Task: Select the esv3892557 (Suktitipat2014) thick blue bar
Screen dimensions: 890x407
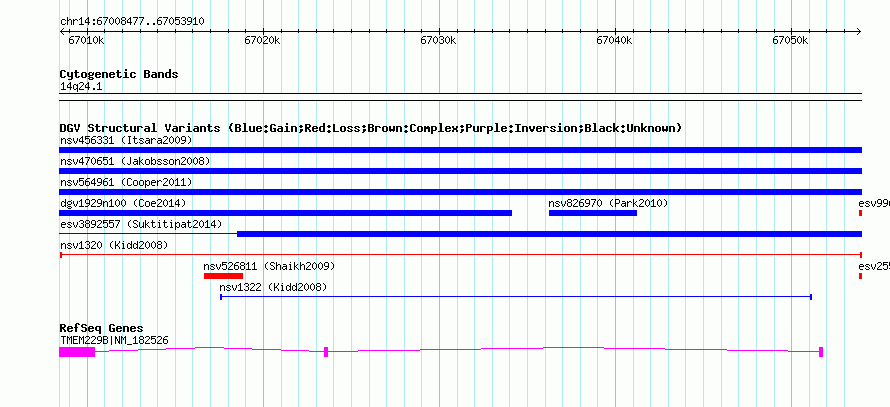Action: click(549, 234)
